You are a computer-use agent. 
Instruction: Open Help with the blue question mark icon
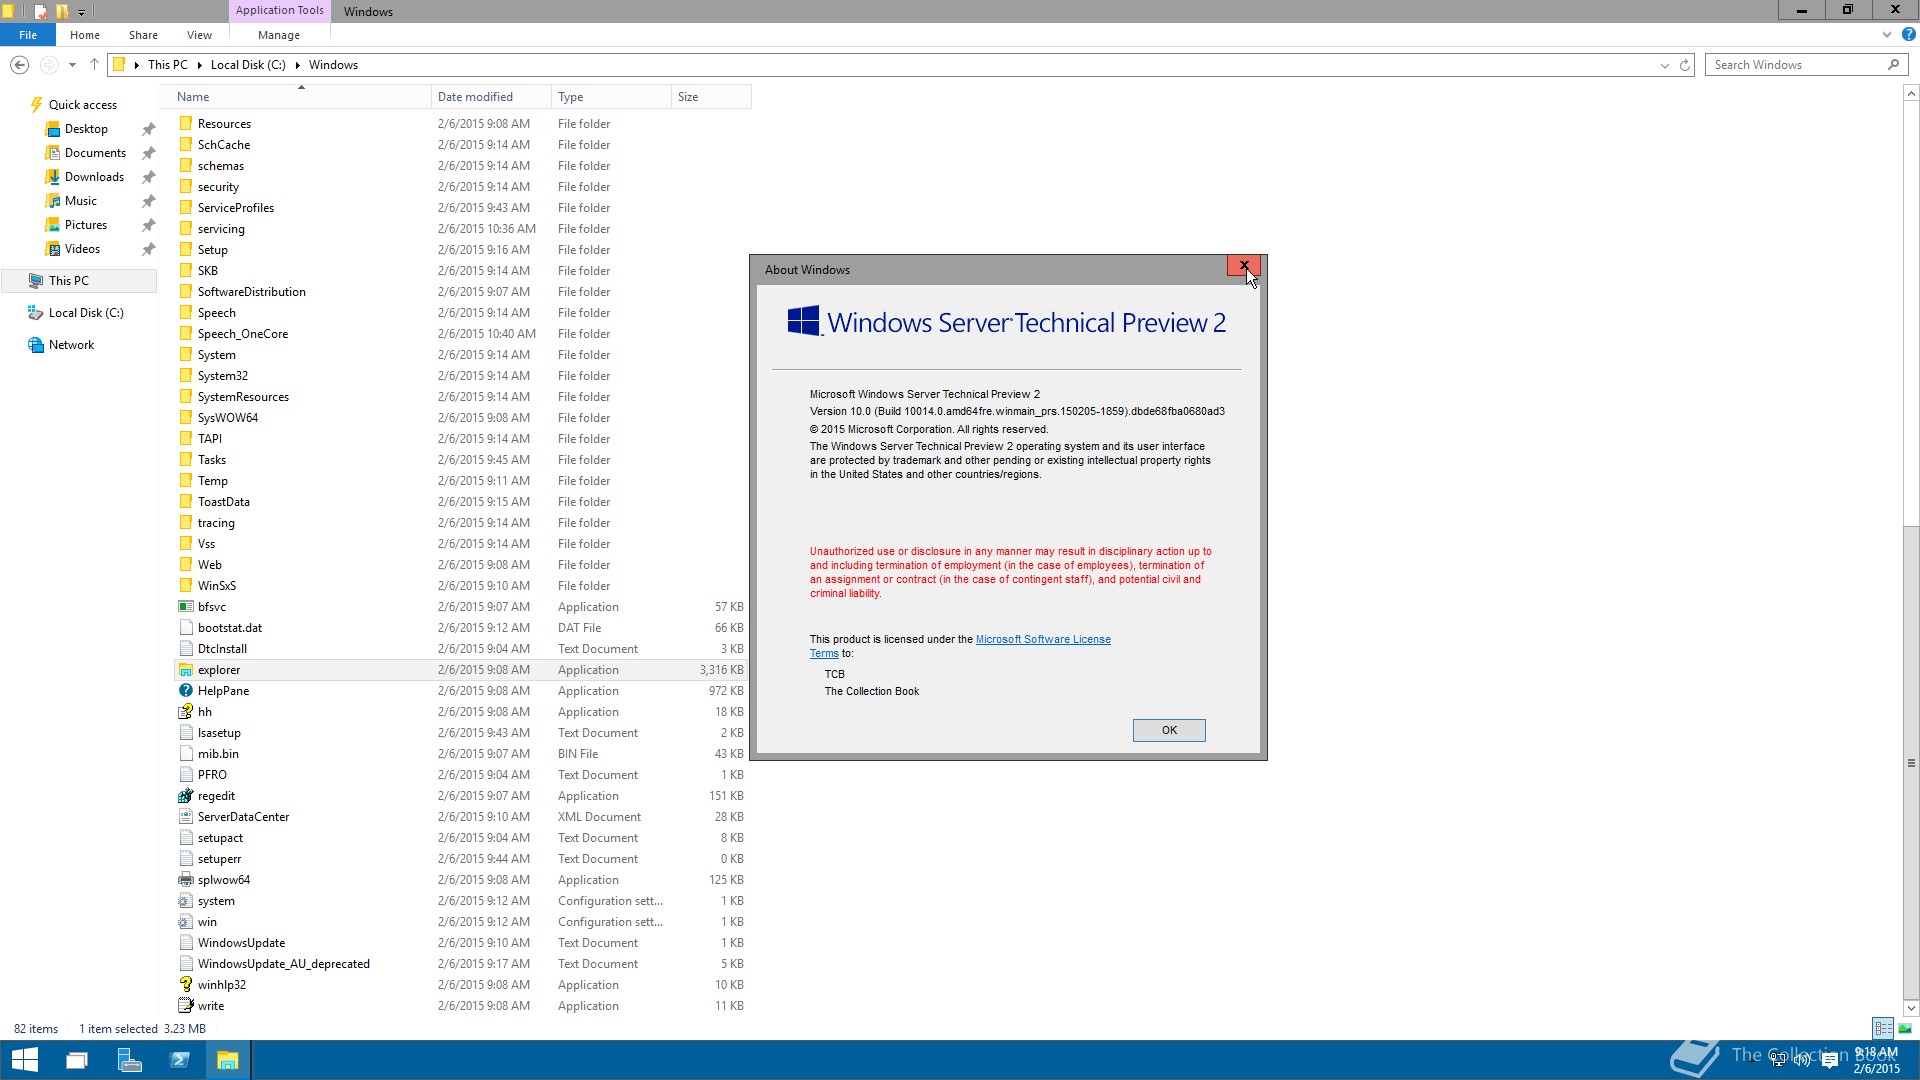pyautogui.click(x=1908, y=35)
